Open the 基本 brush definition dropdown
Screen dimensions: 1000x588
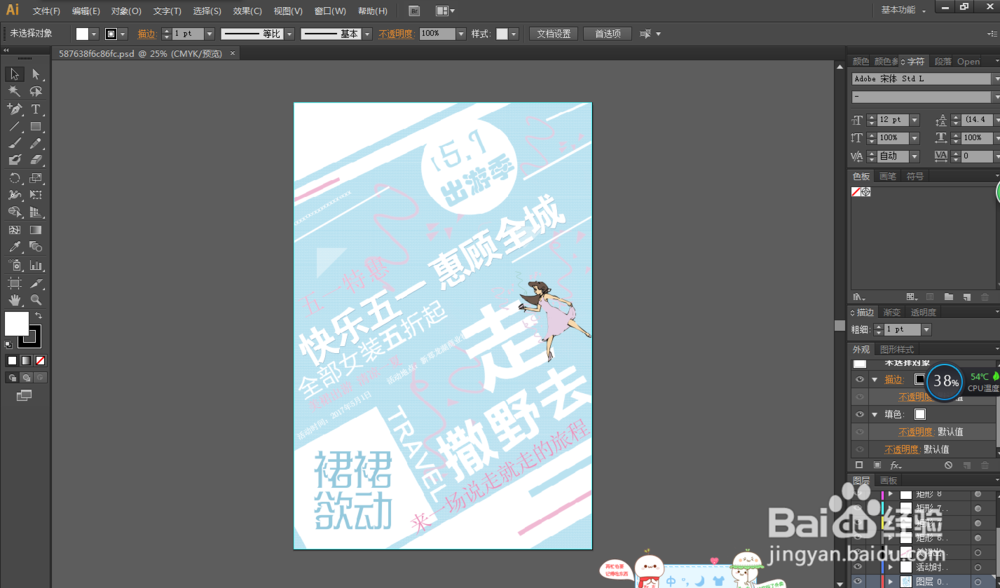pos(367,34)
